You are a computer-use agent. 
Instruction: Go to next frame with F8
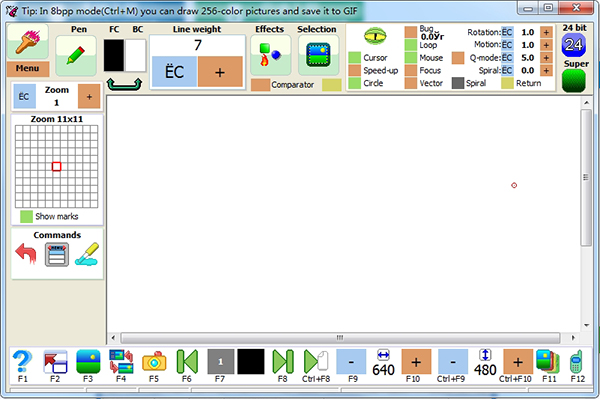[x=283, y=362]
